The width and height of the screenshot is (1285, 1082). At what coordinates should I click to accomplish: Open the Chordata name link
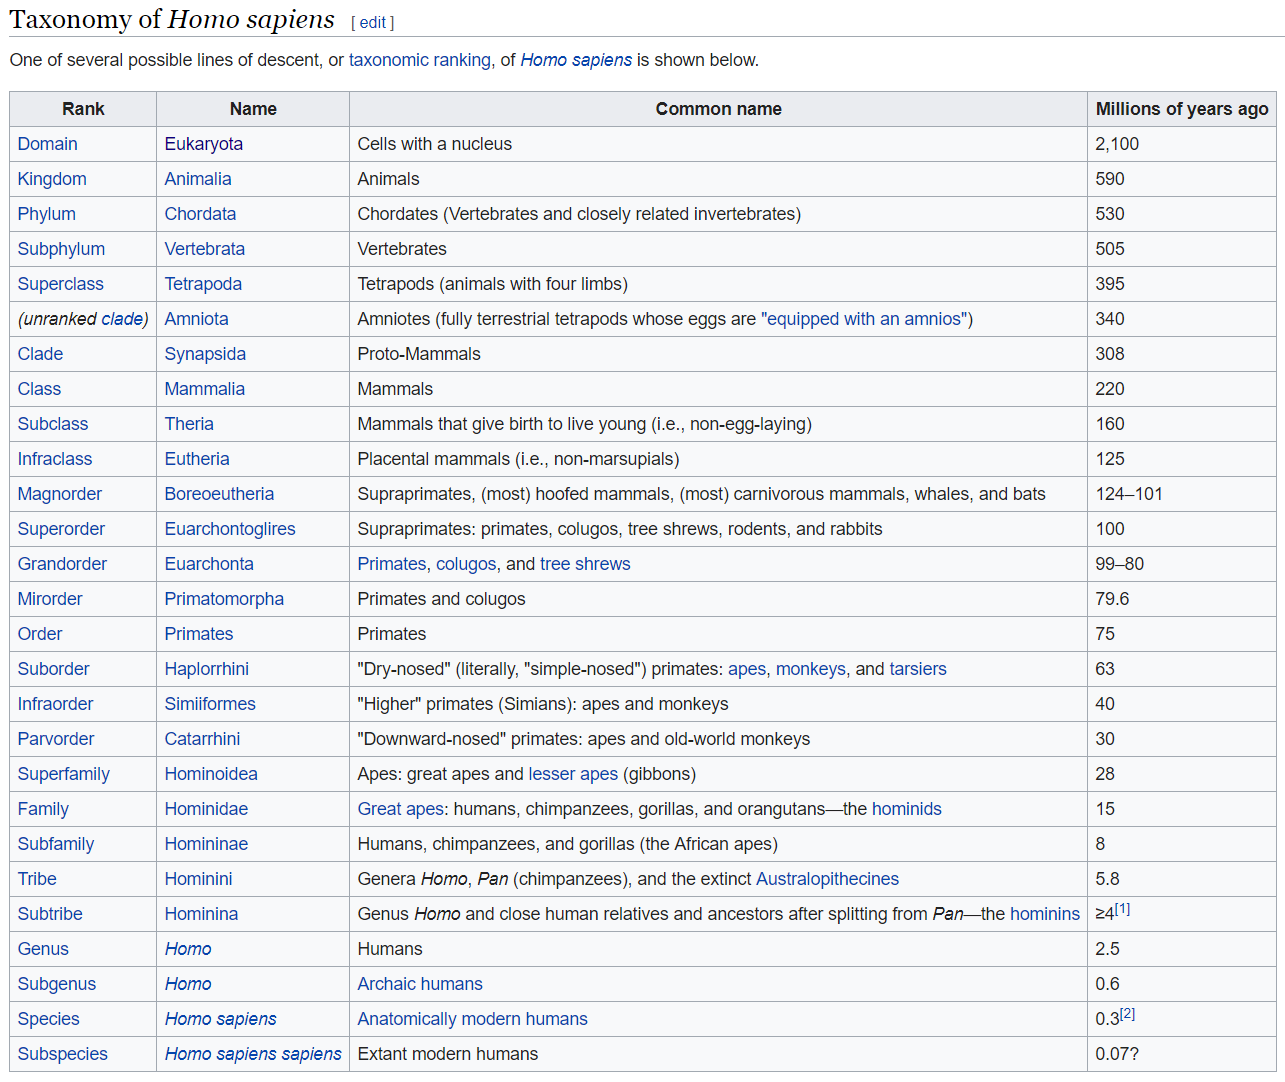(x=200, y=214)
